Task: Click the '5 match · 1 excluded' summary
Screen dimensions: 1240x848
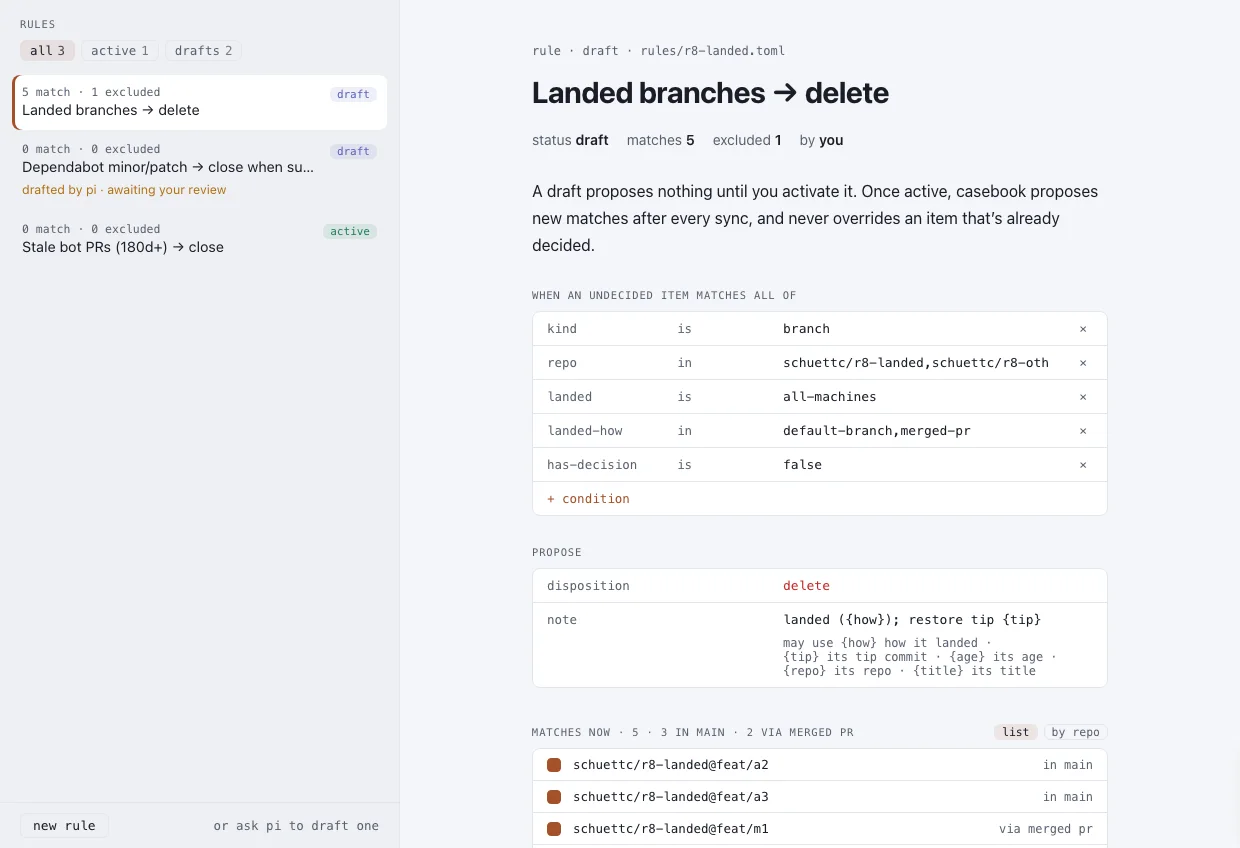Action: [91, 92]
